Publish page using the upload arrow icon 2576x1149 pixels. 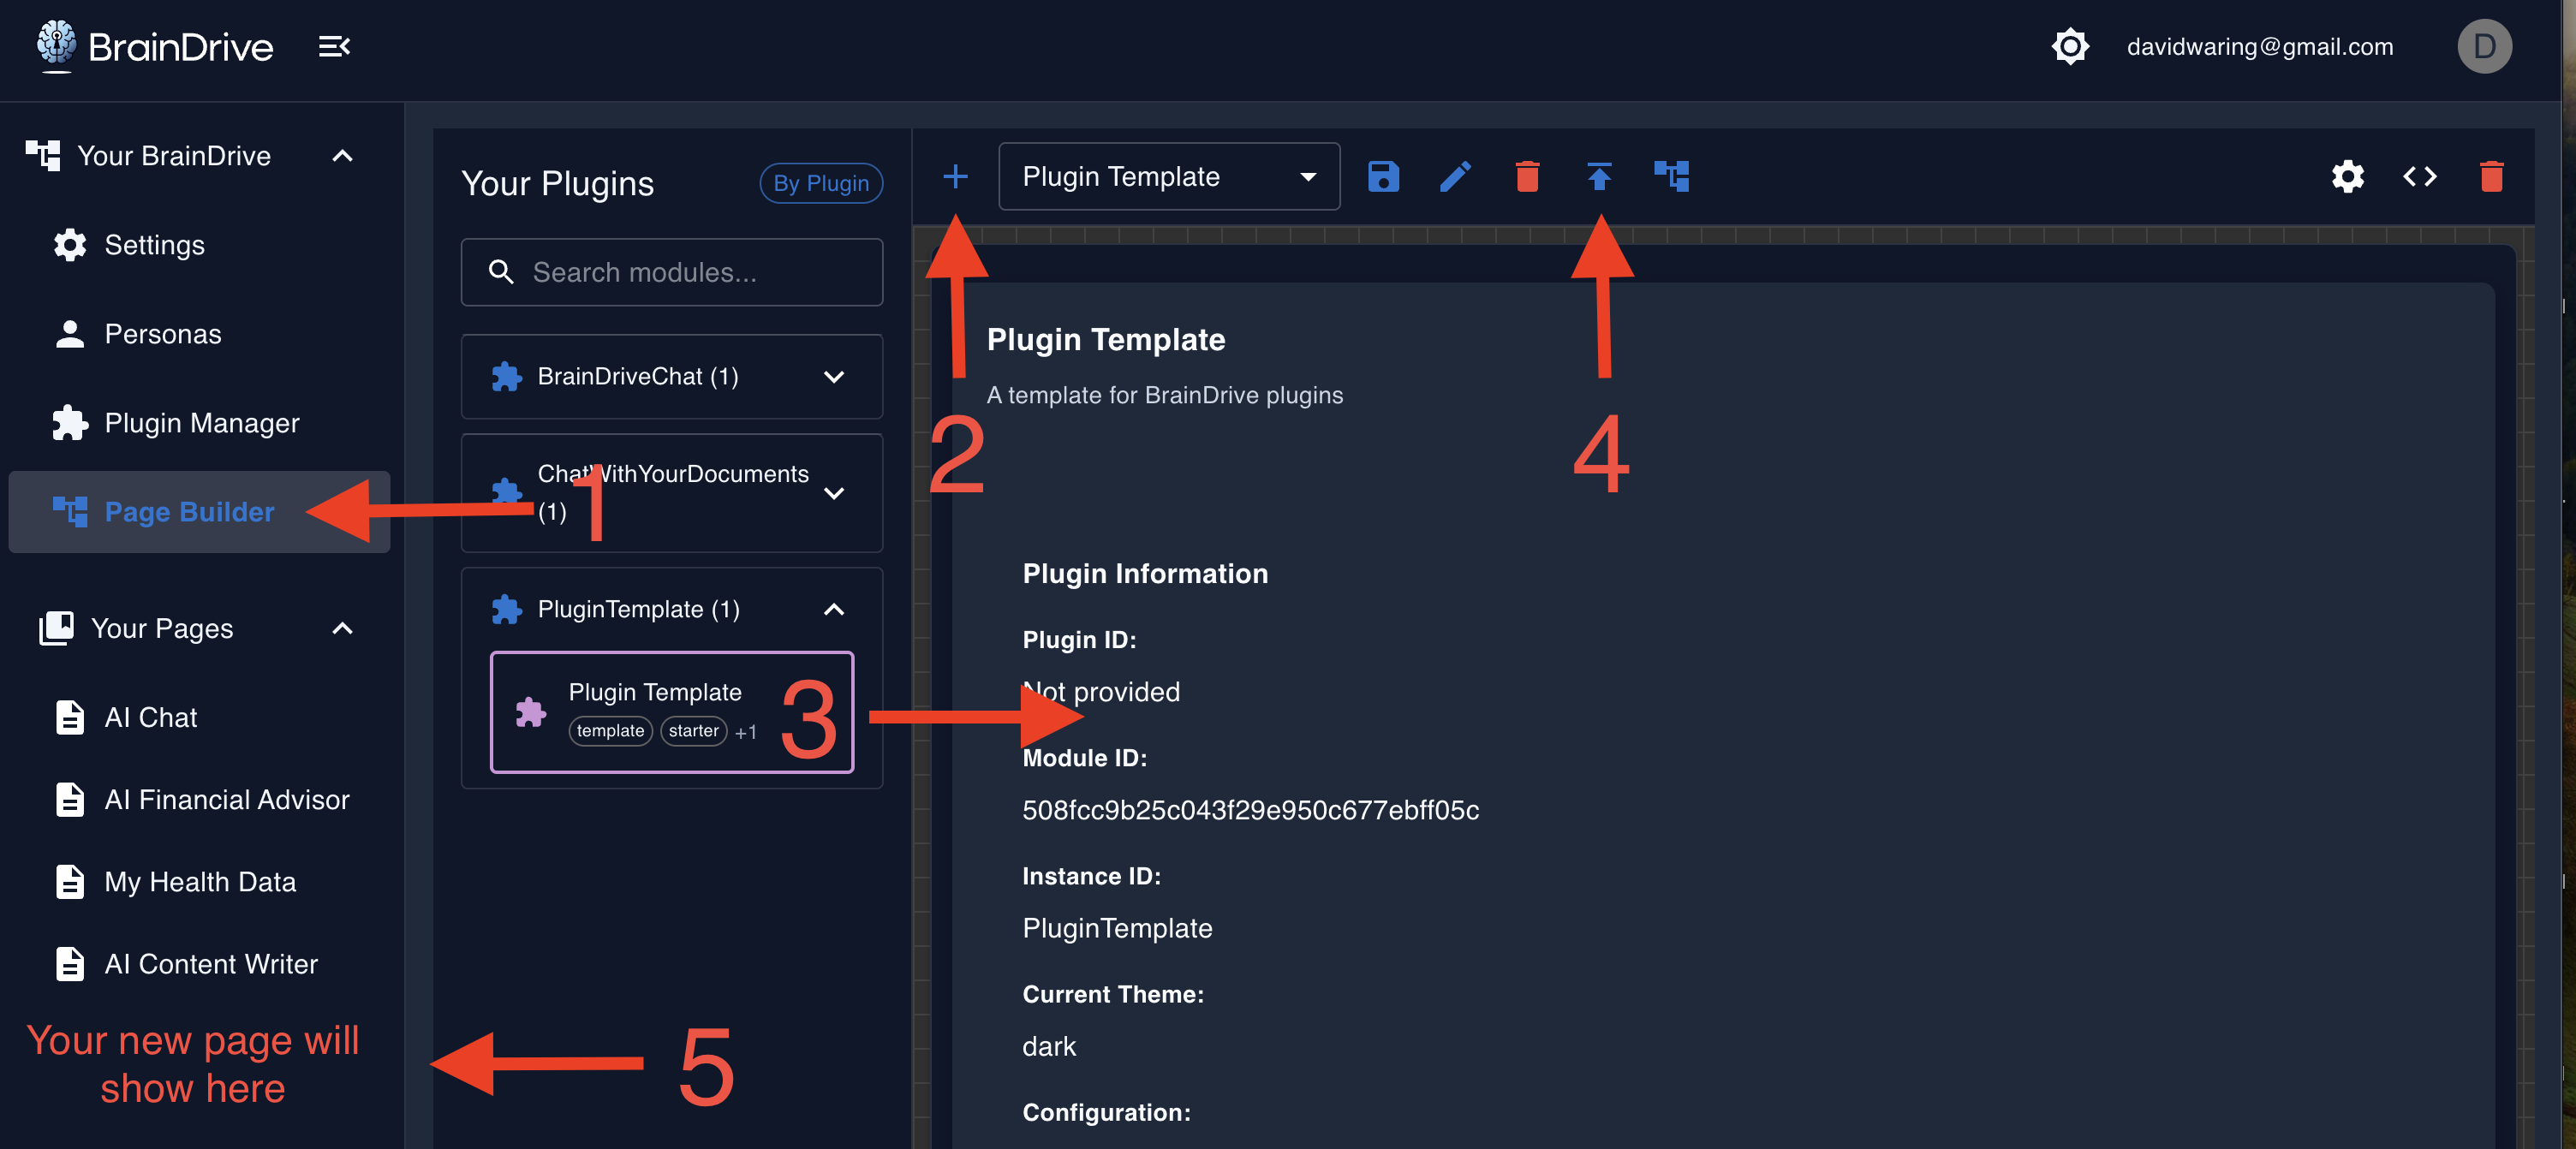point(1599,177)
